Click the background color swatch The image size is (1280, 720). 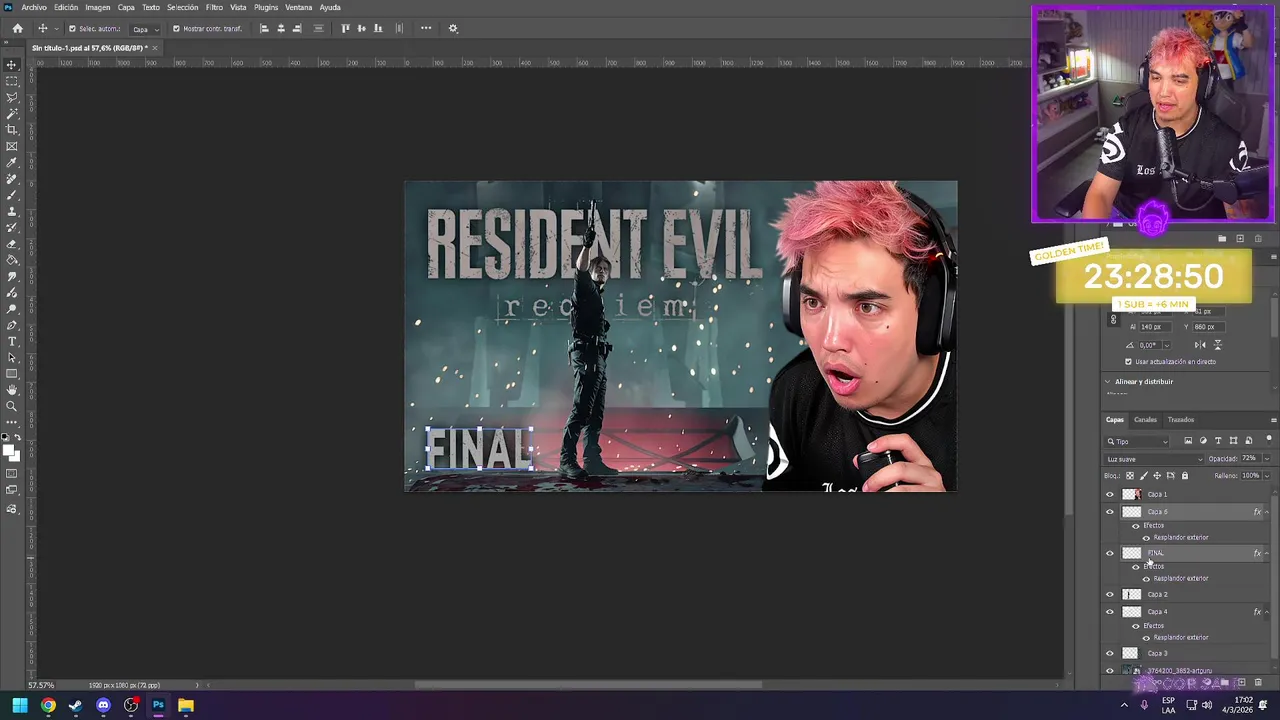[16, 456]
